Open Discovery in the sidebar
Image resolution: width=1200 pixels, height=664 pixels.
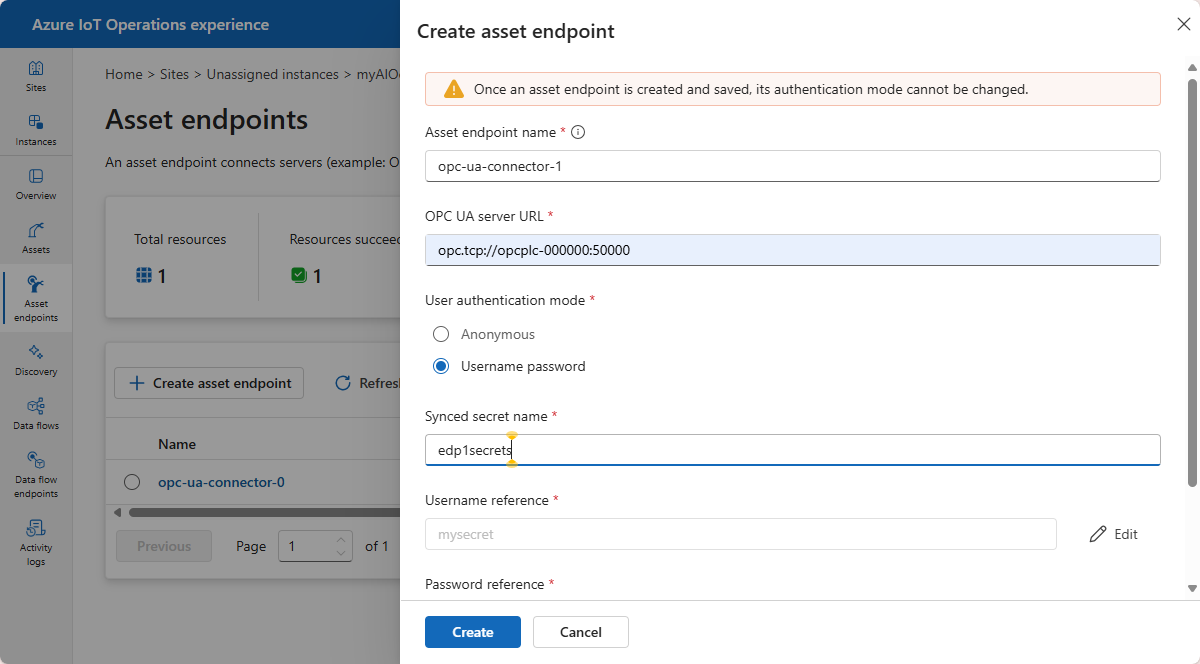point(36,360)
